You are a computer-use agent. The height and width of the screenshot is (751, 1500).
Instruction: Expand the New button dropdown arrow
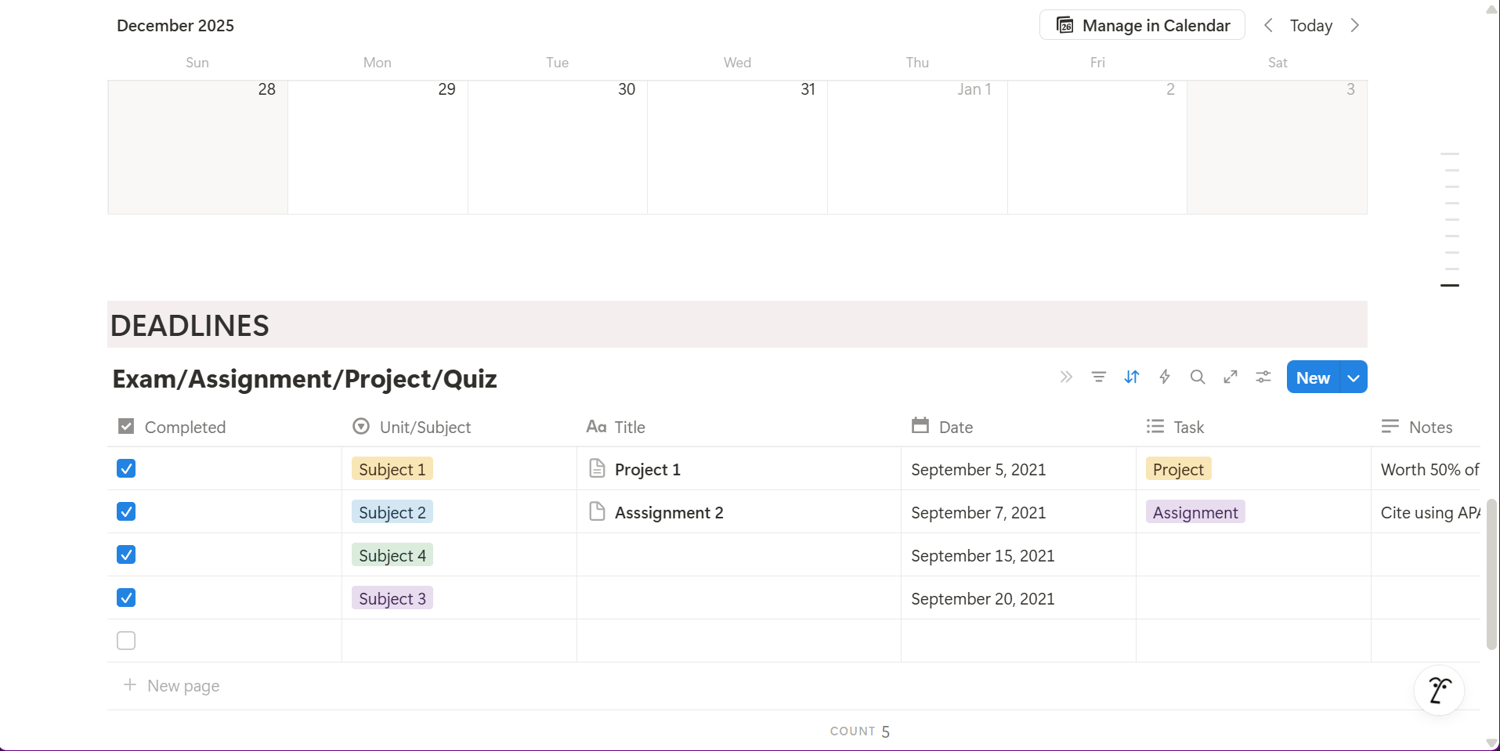[x=1353, y=377]
